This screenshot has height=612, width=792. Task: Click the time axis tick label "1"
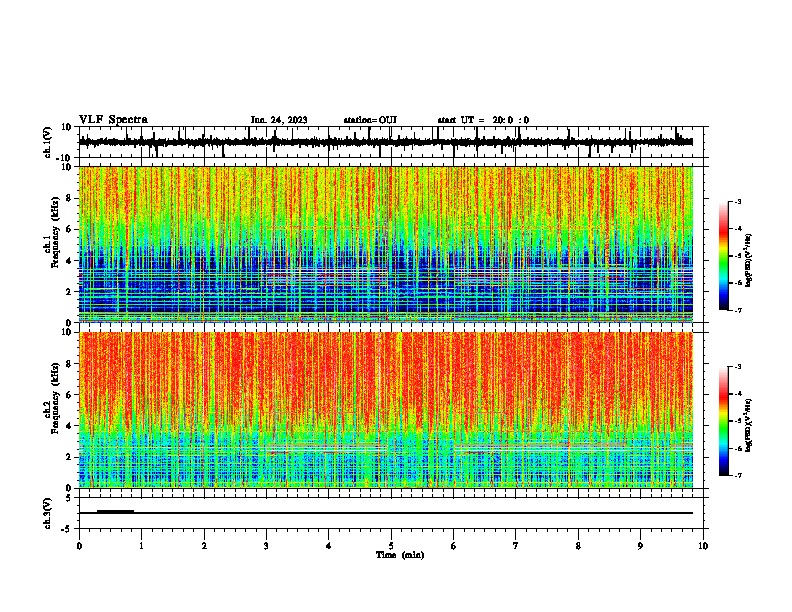click(x=141, y=546)
